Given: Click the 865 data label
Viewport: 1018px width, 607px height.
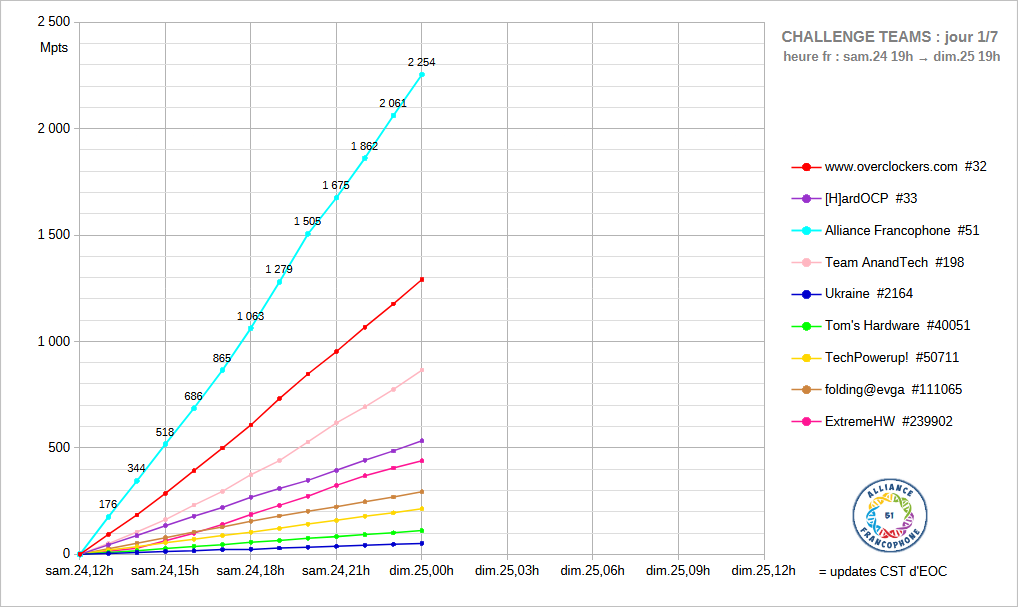Looking at the screenshot, I should (x=222, y=358).
